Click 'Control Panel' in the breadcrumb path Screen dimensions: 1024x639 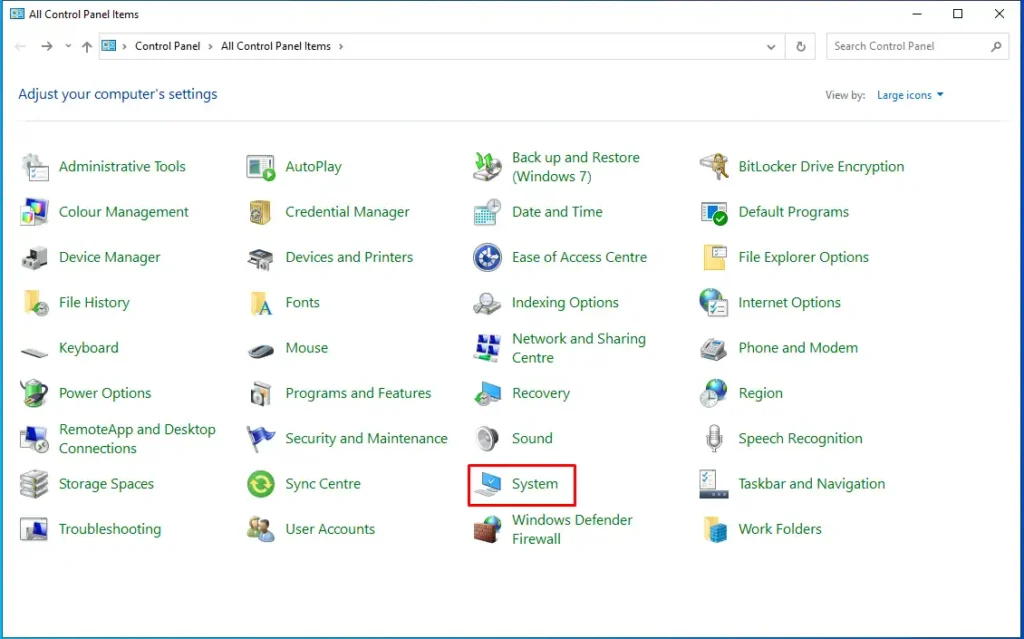(x=167, y=47)
